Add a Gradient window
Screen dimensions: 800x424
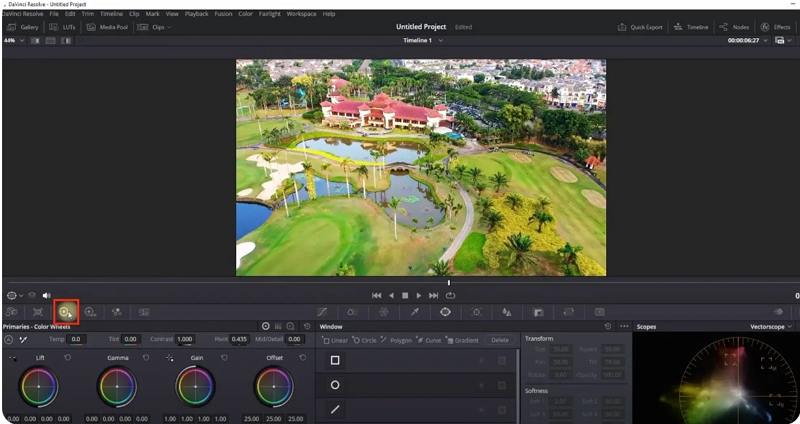[x=462, y=340]
